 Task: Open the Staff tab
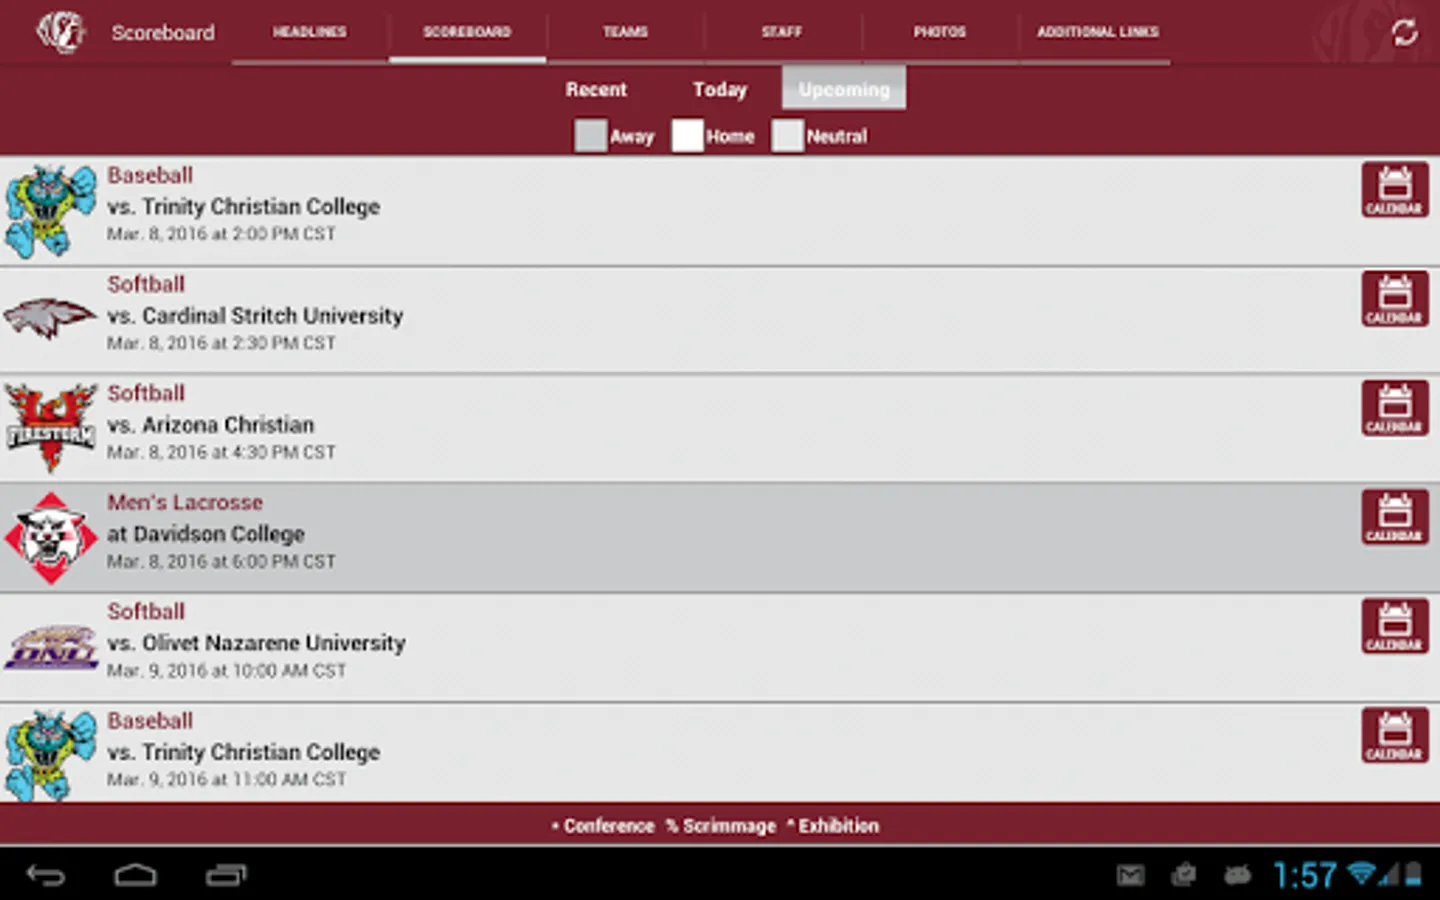782,32
